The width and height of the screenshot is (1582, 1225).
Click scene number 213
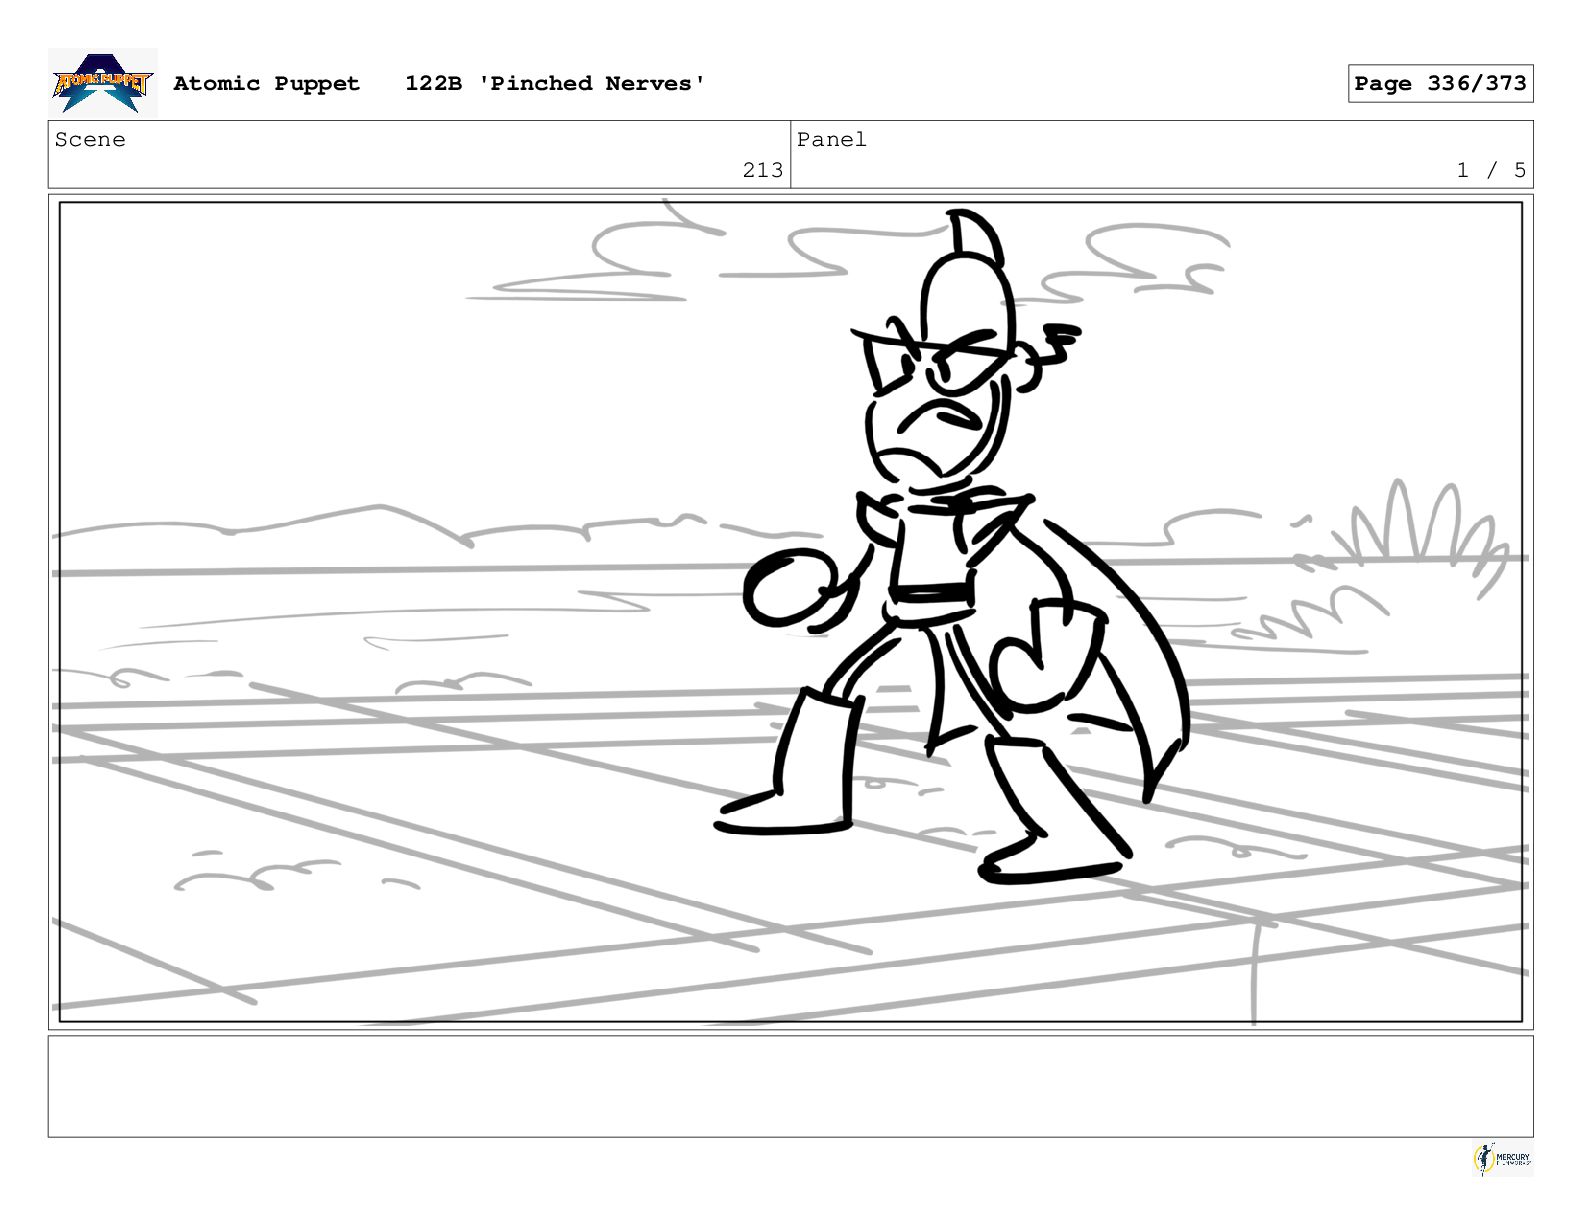763,170
